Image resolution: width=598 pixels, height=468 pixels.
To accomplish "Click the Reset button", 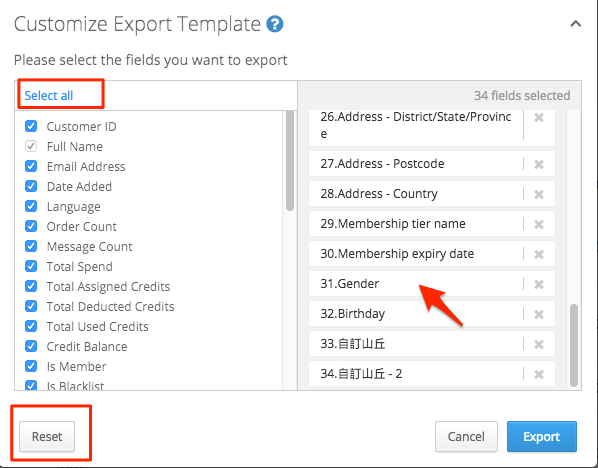I will 47,436.
